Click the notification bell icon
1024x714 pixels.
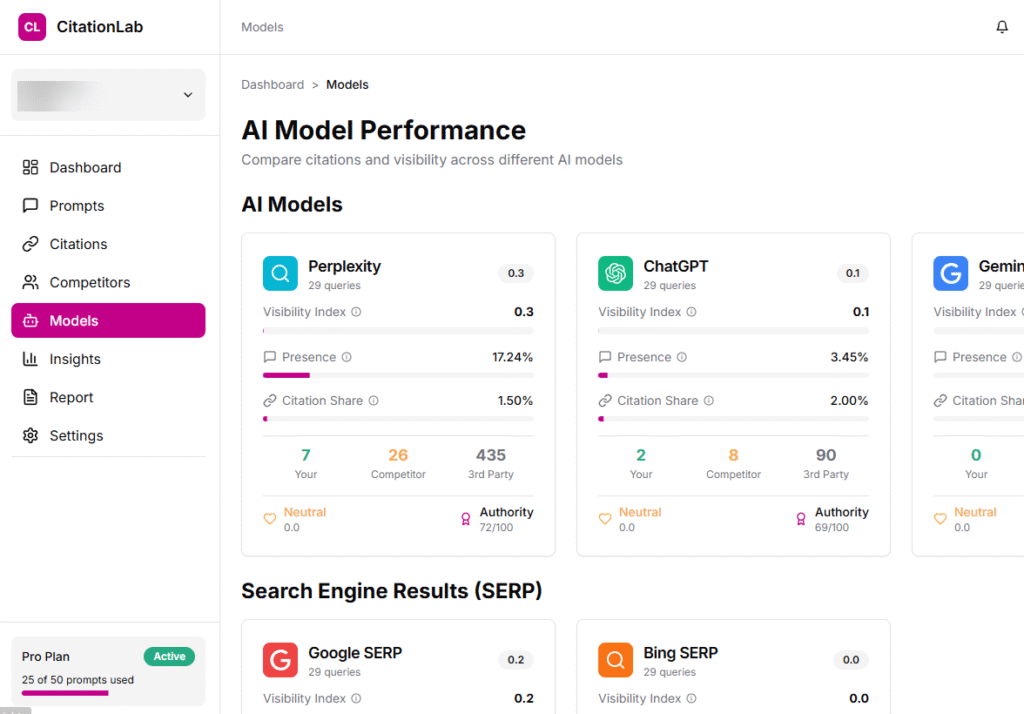point(1002,27)
